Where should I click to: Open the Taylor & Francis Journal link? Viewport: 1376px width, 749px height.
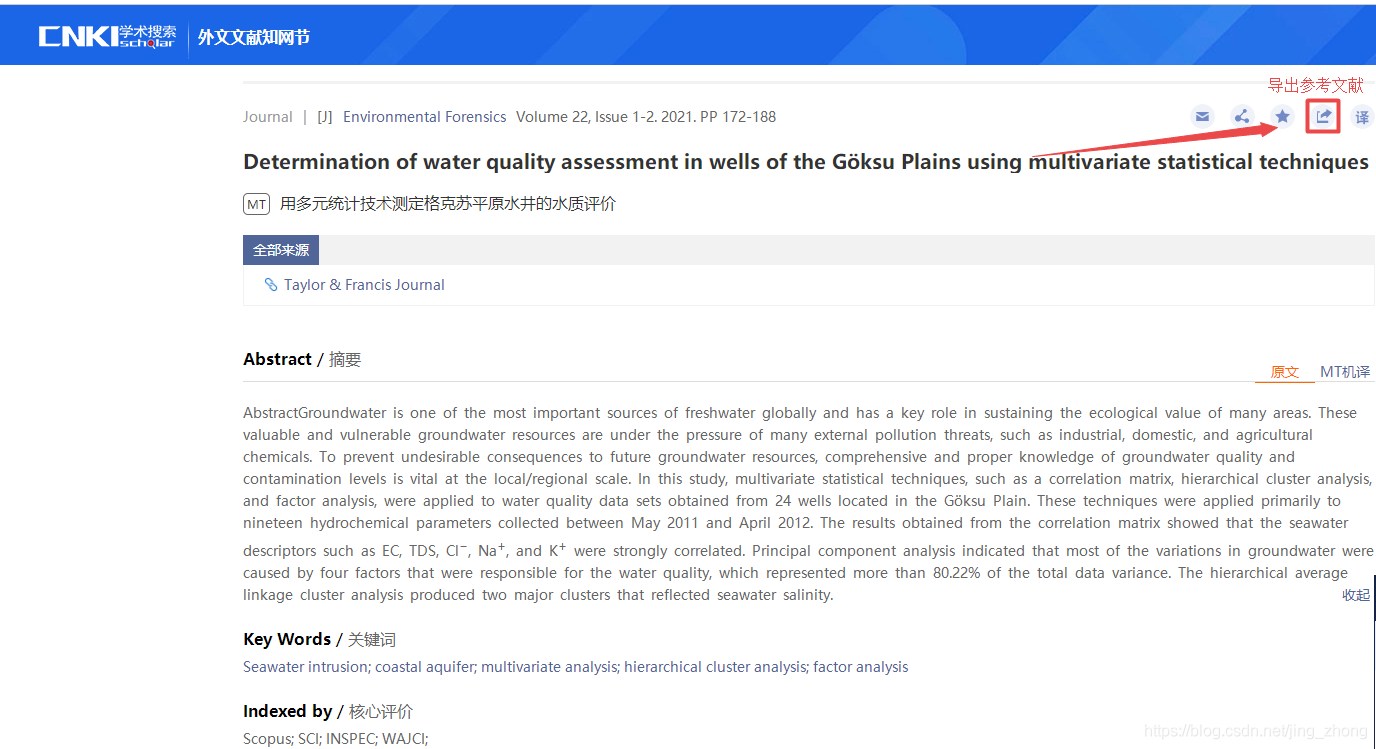[364, 285]
